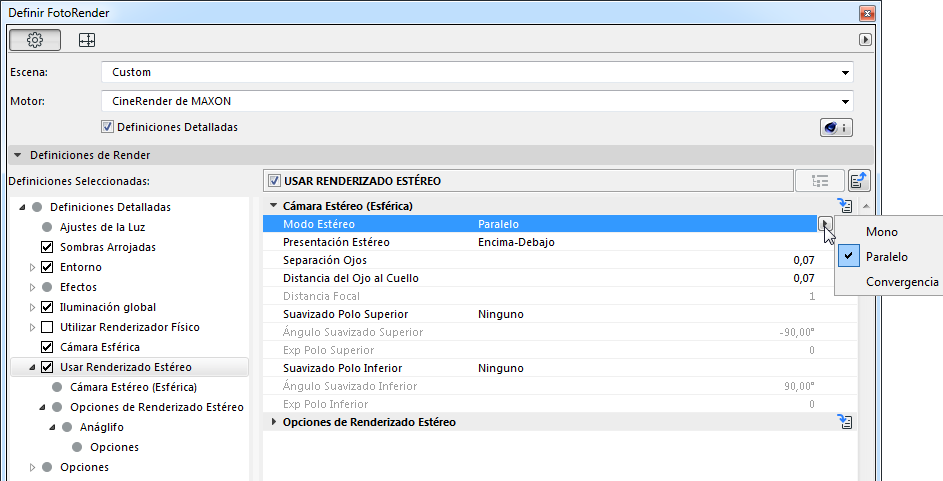Viewport: 943px width, 481px height.
Task: Collapse Definiciones Detalladas tree node
Action: tap(22, 207)
